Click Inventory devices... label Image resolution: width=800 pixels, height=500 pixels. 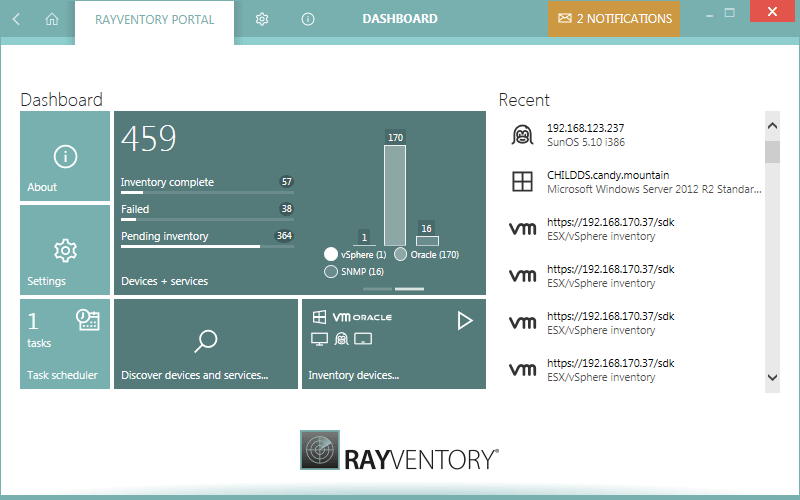tap(354, 375)
